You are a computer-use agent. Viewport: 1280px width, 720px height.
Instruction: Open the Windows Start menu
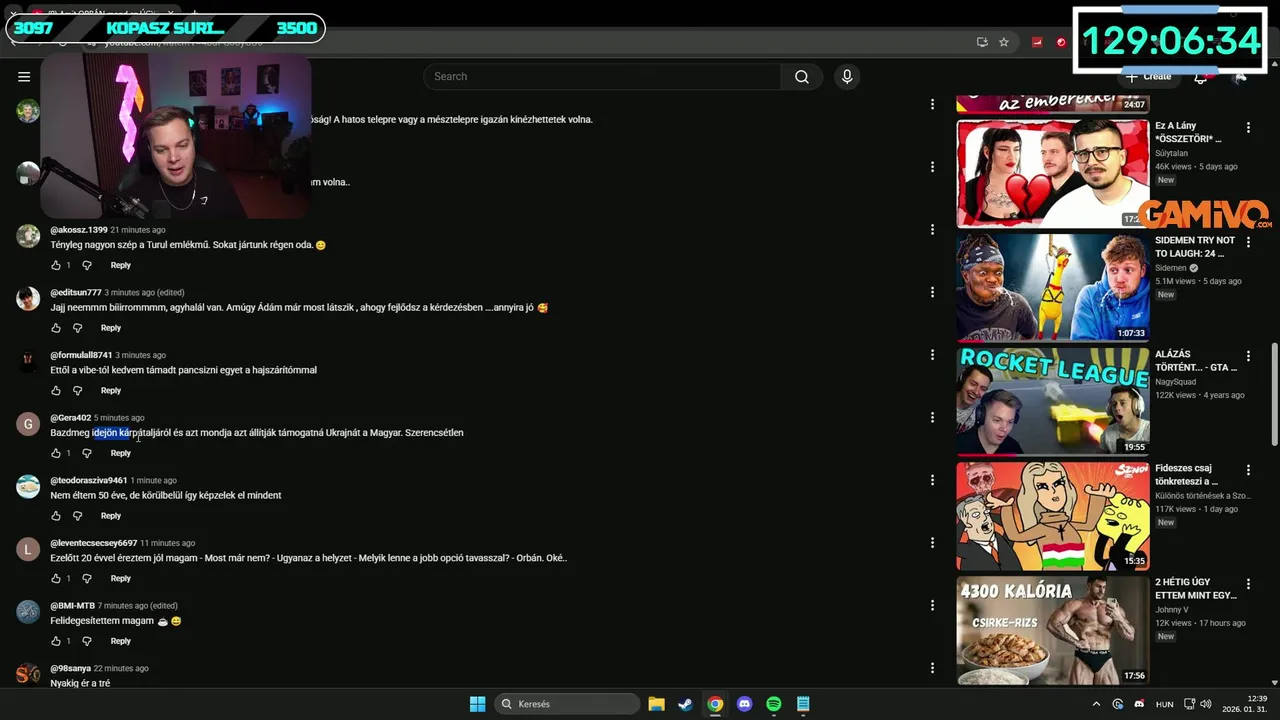(x=478, y=704)
